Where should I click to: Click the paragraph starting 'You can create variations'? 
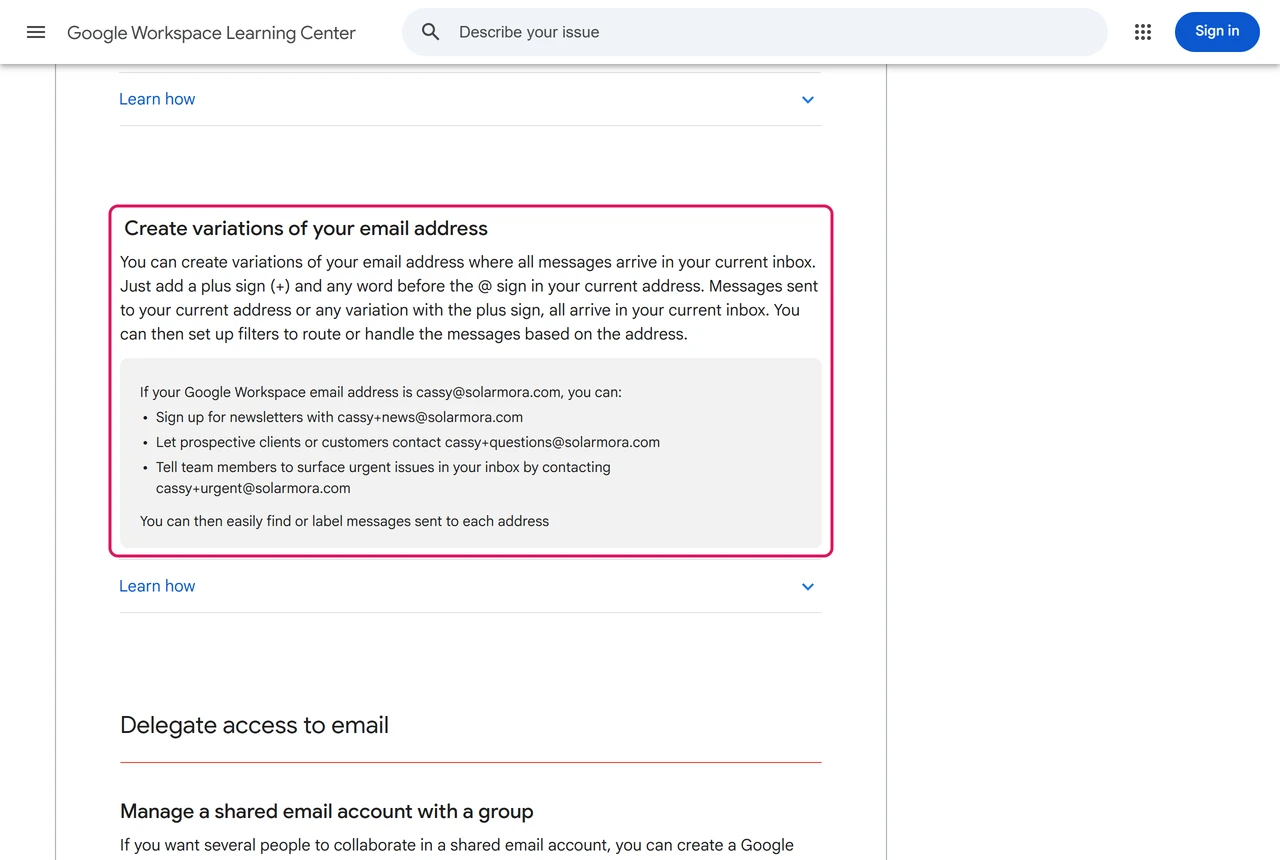click(469, 298)
